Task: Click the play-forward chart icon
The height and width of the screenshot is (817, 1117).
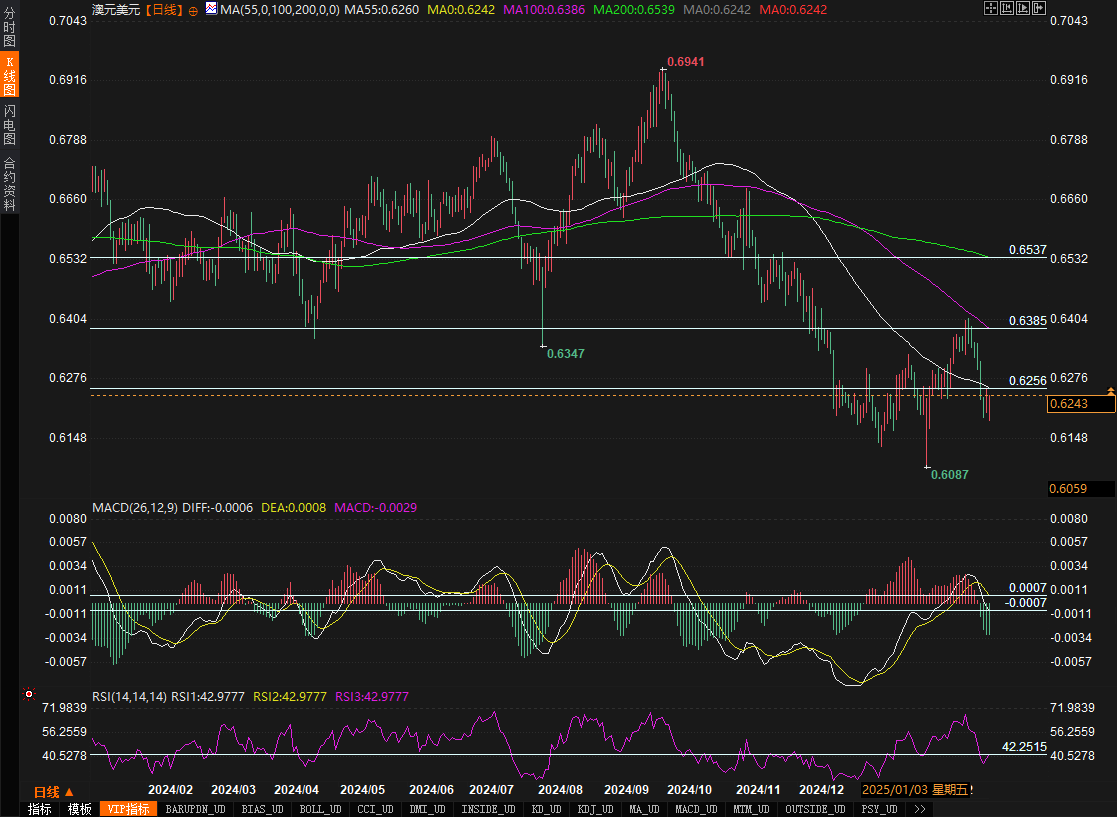Action: point(1023,8)
